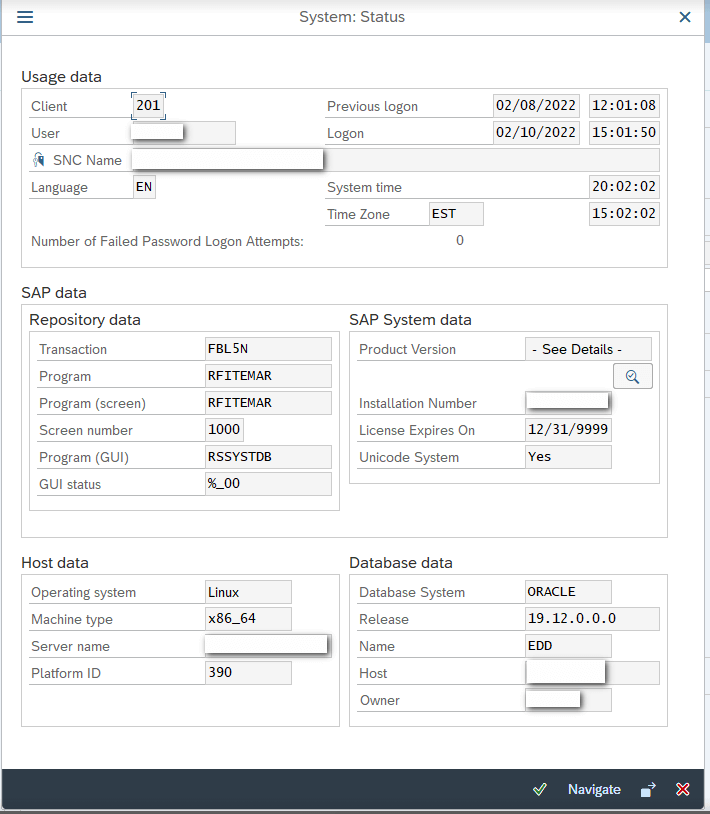The image size is (710, 814).
Task: Click the Client field showing 201
Action: click(148, 106)
